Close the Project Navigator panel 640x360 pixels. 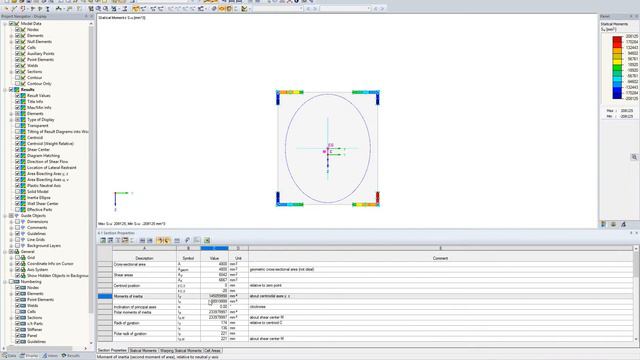(x=92, y=16)
